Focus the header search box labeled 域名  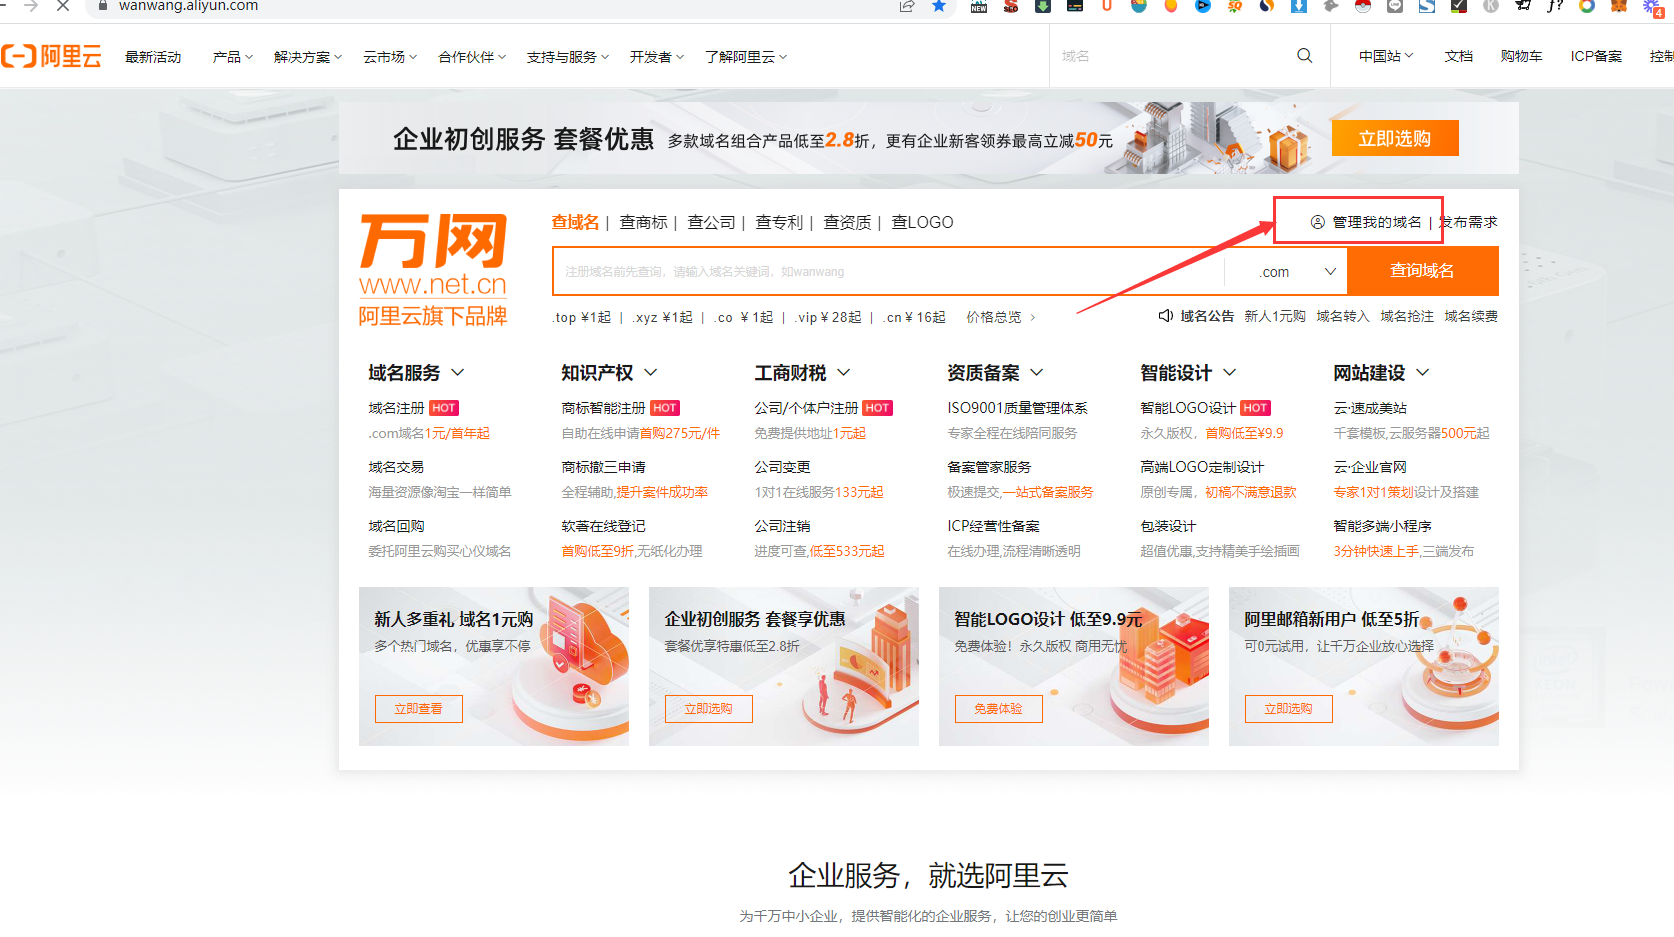[x=1170, y=56]
